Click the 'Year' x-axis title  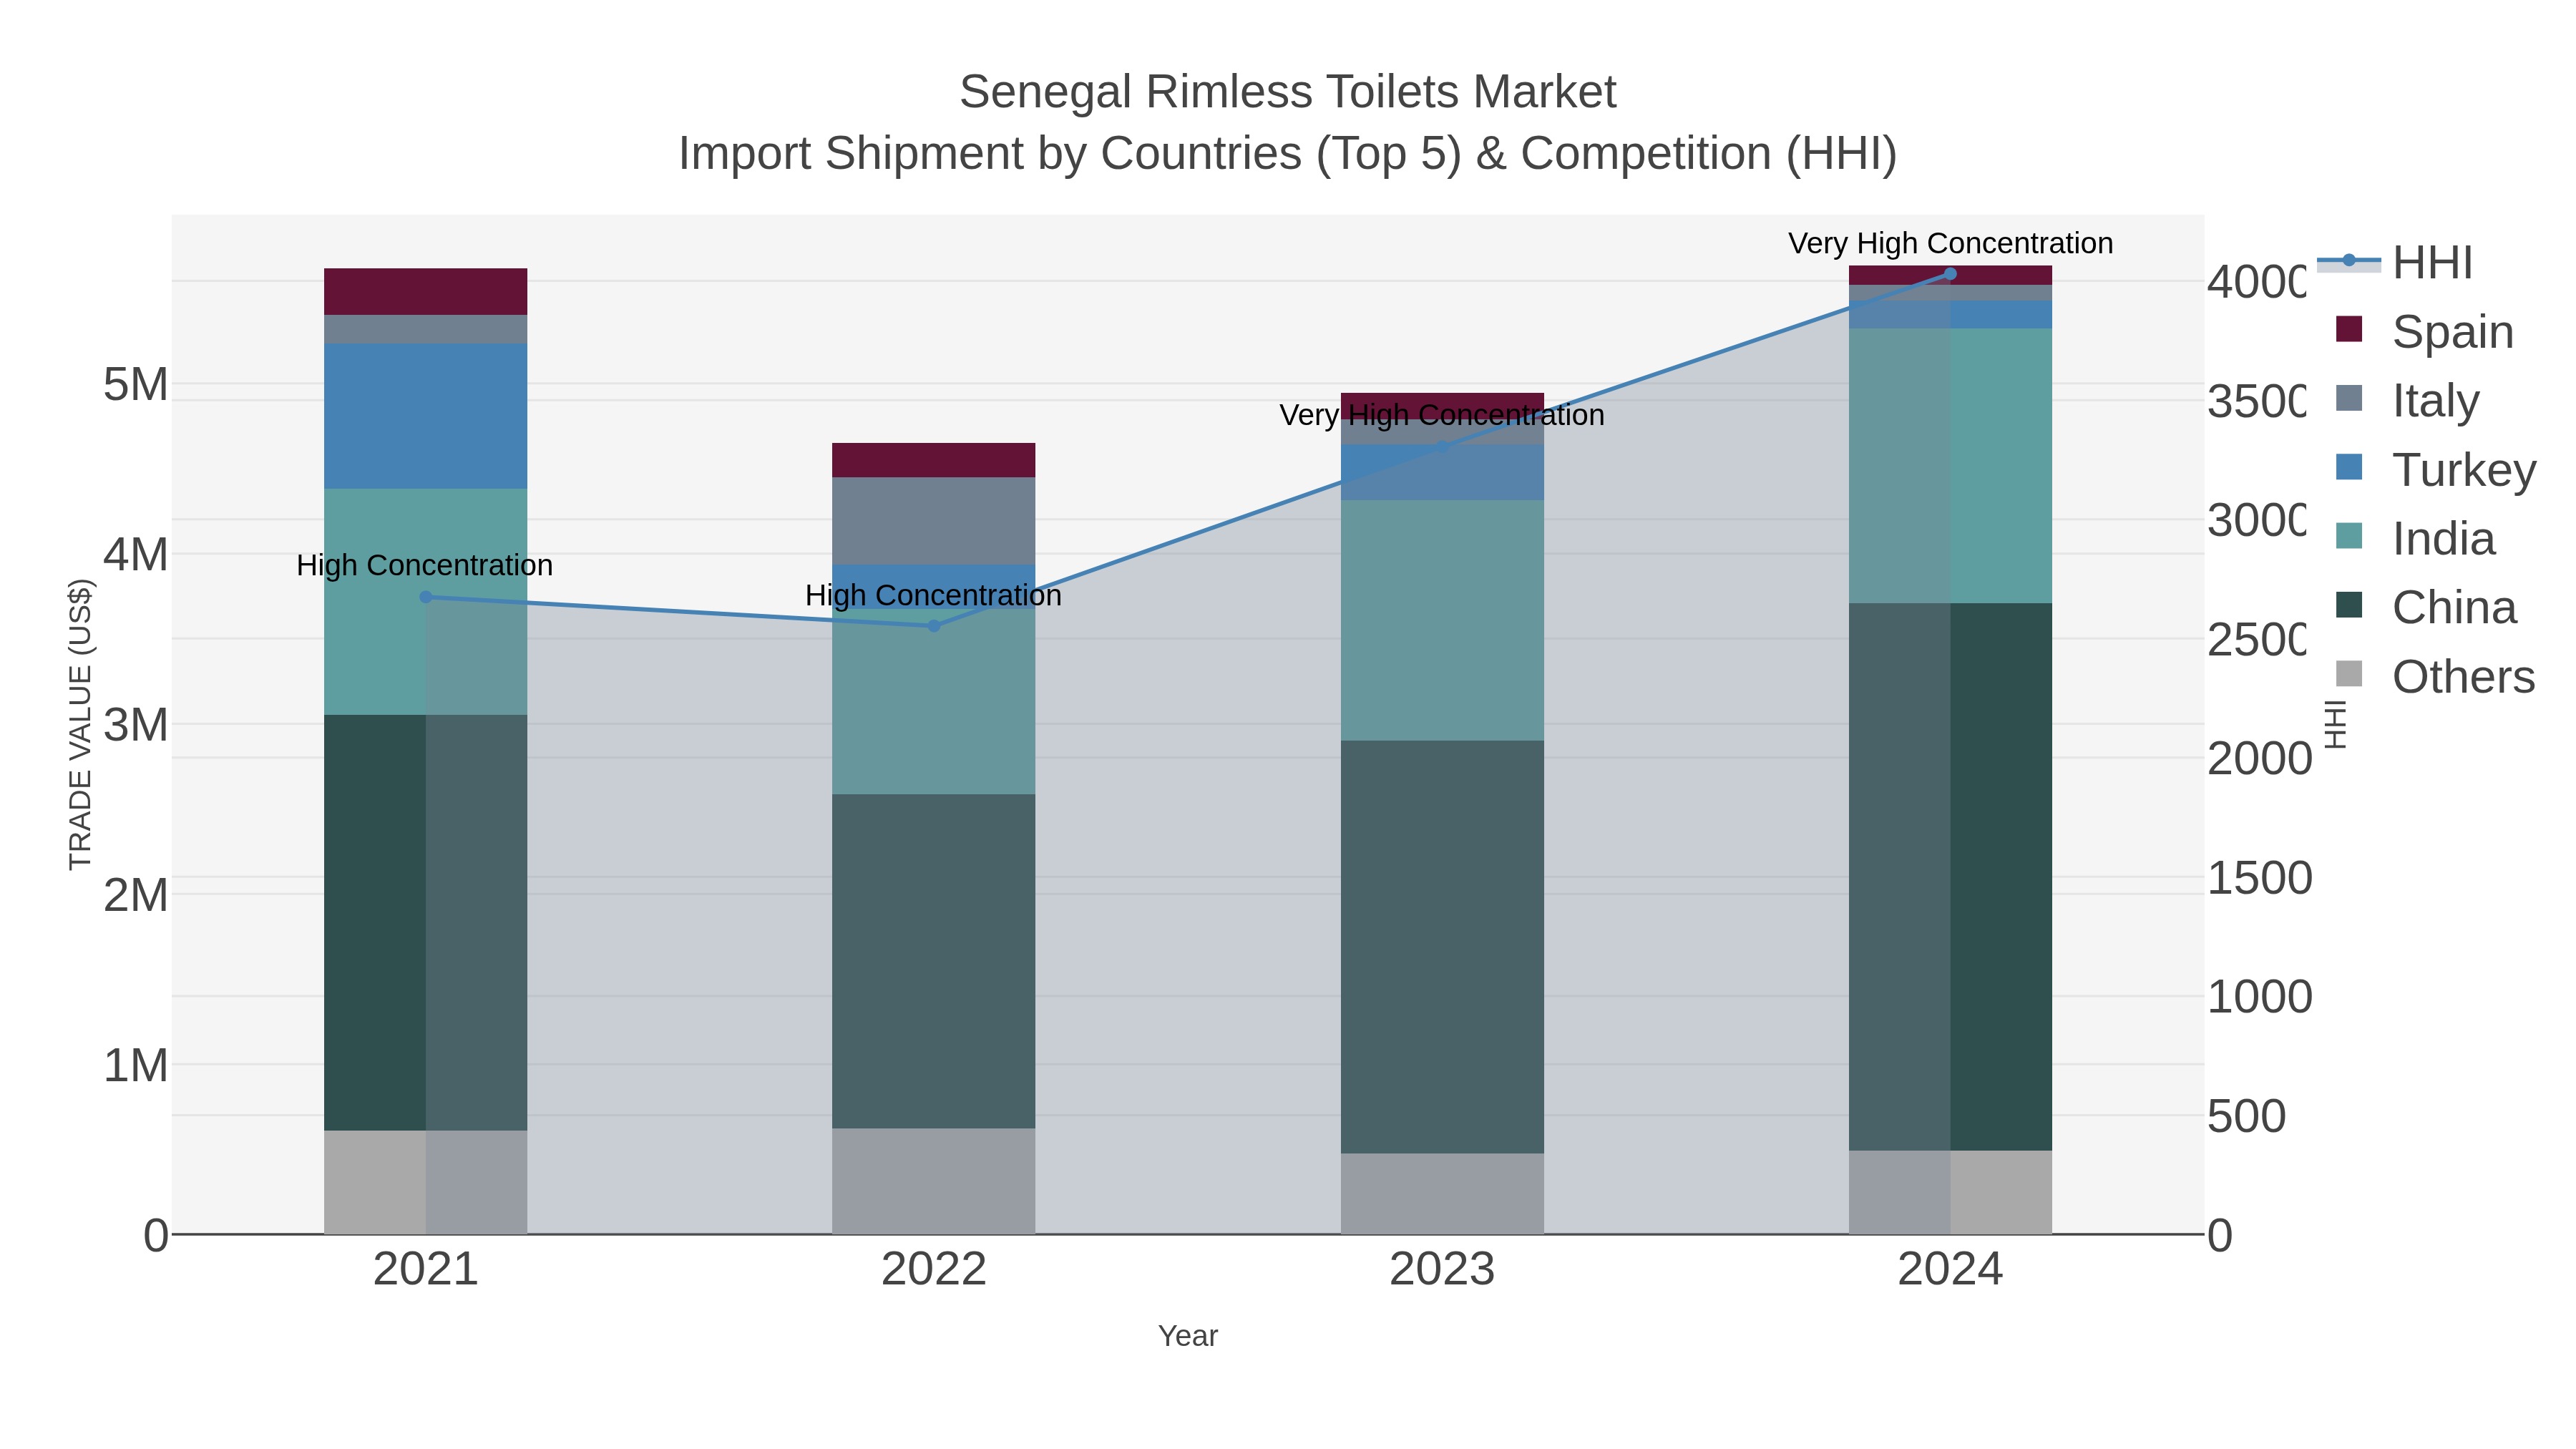pyautogui.click(x=1188, y=1336)
